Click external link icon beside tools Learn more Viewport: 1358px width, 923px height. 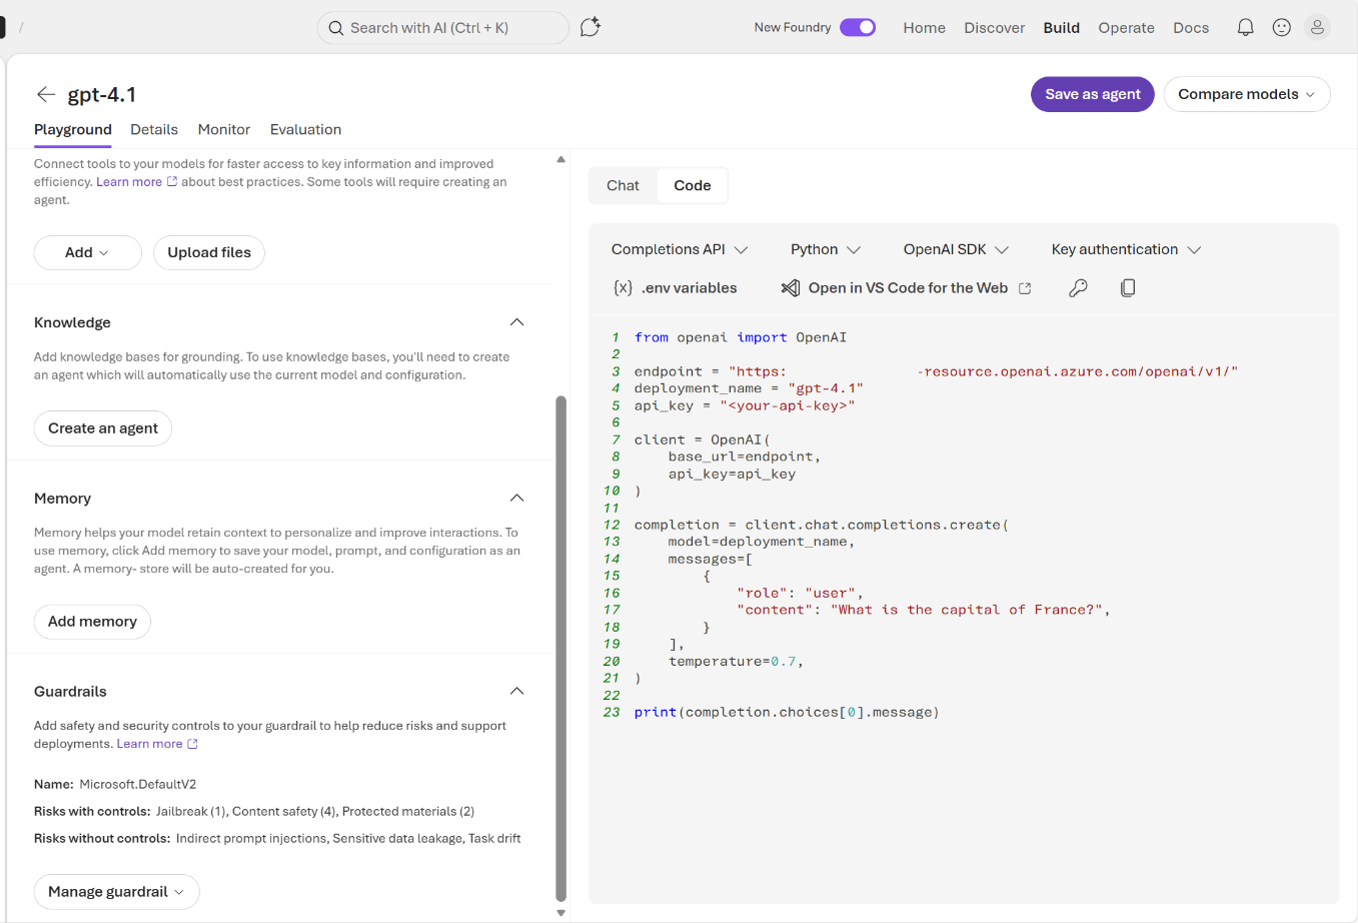point(172,182)
